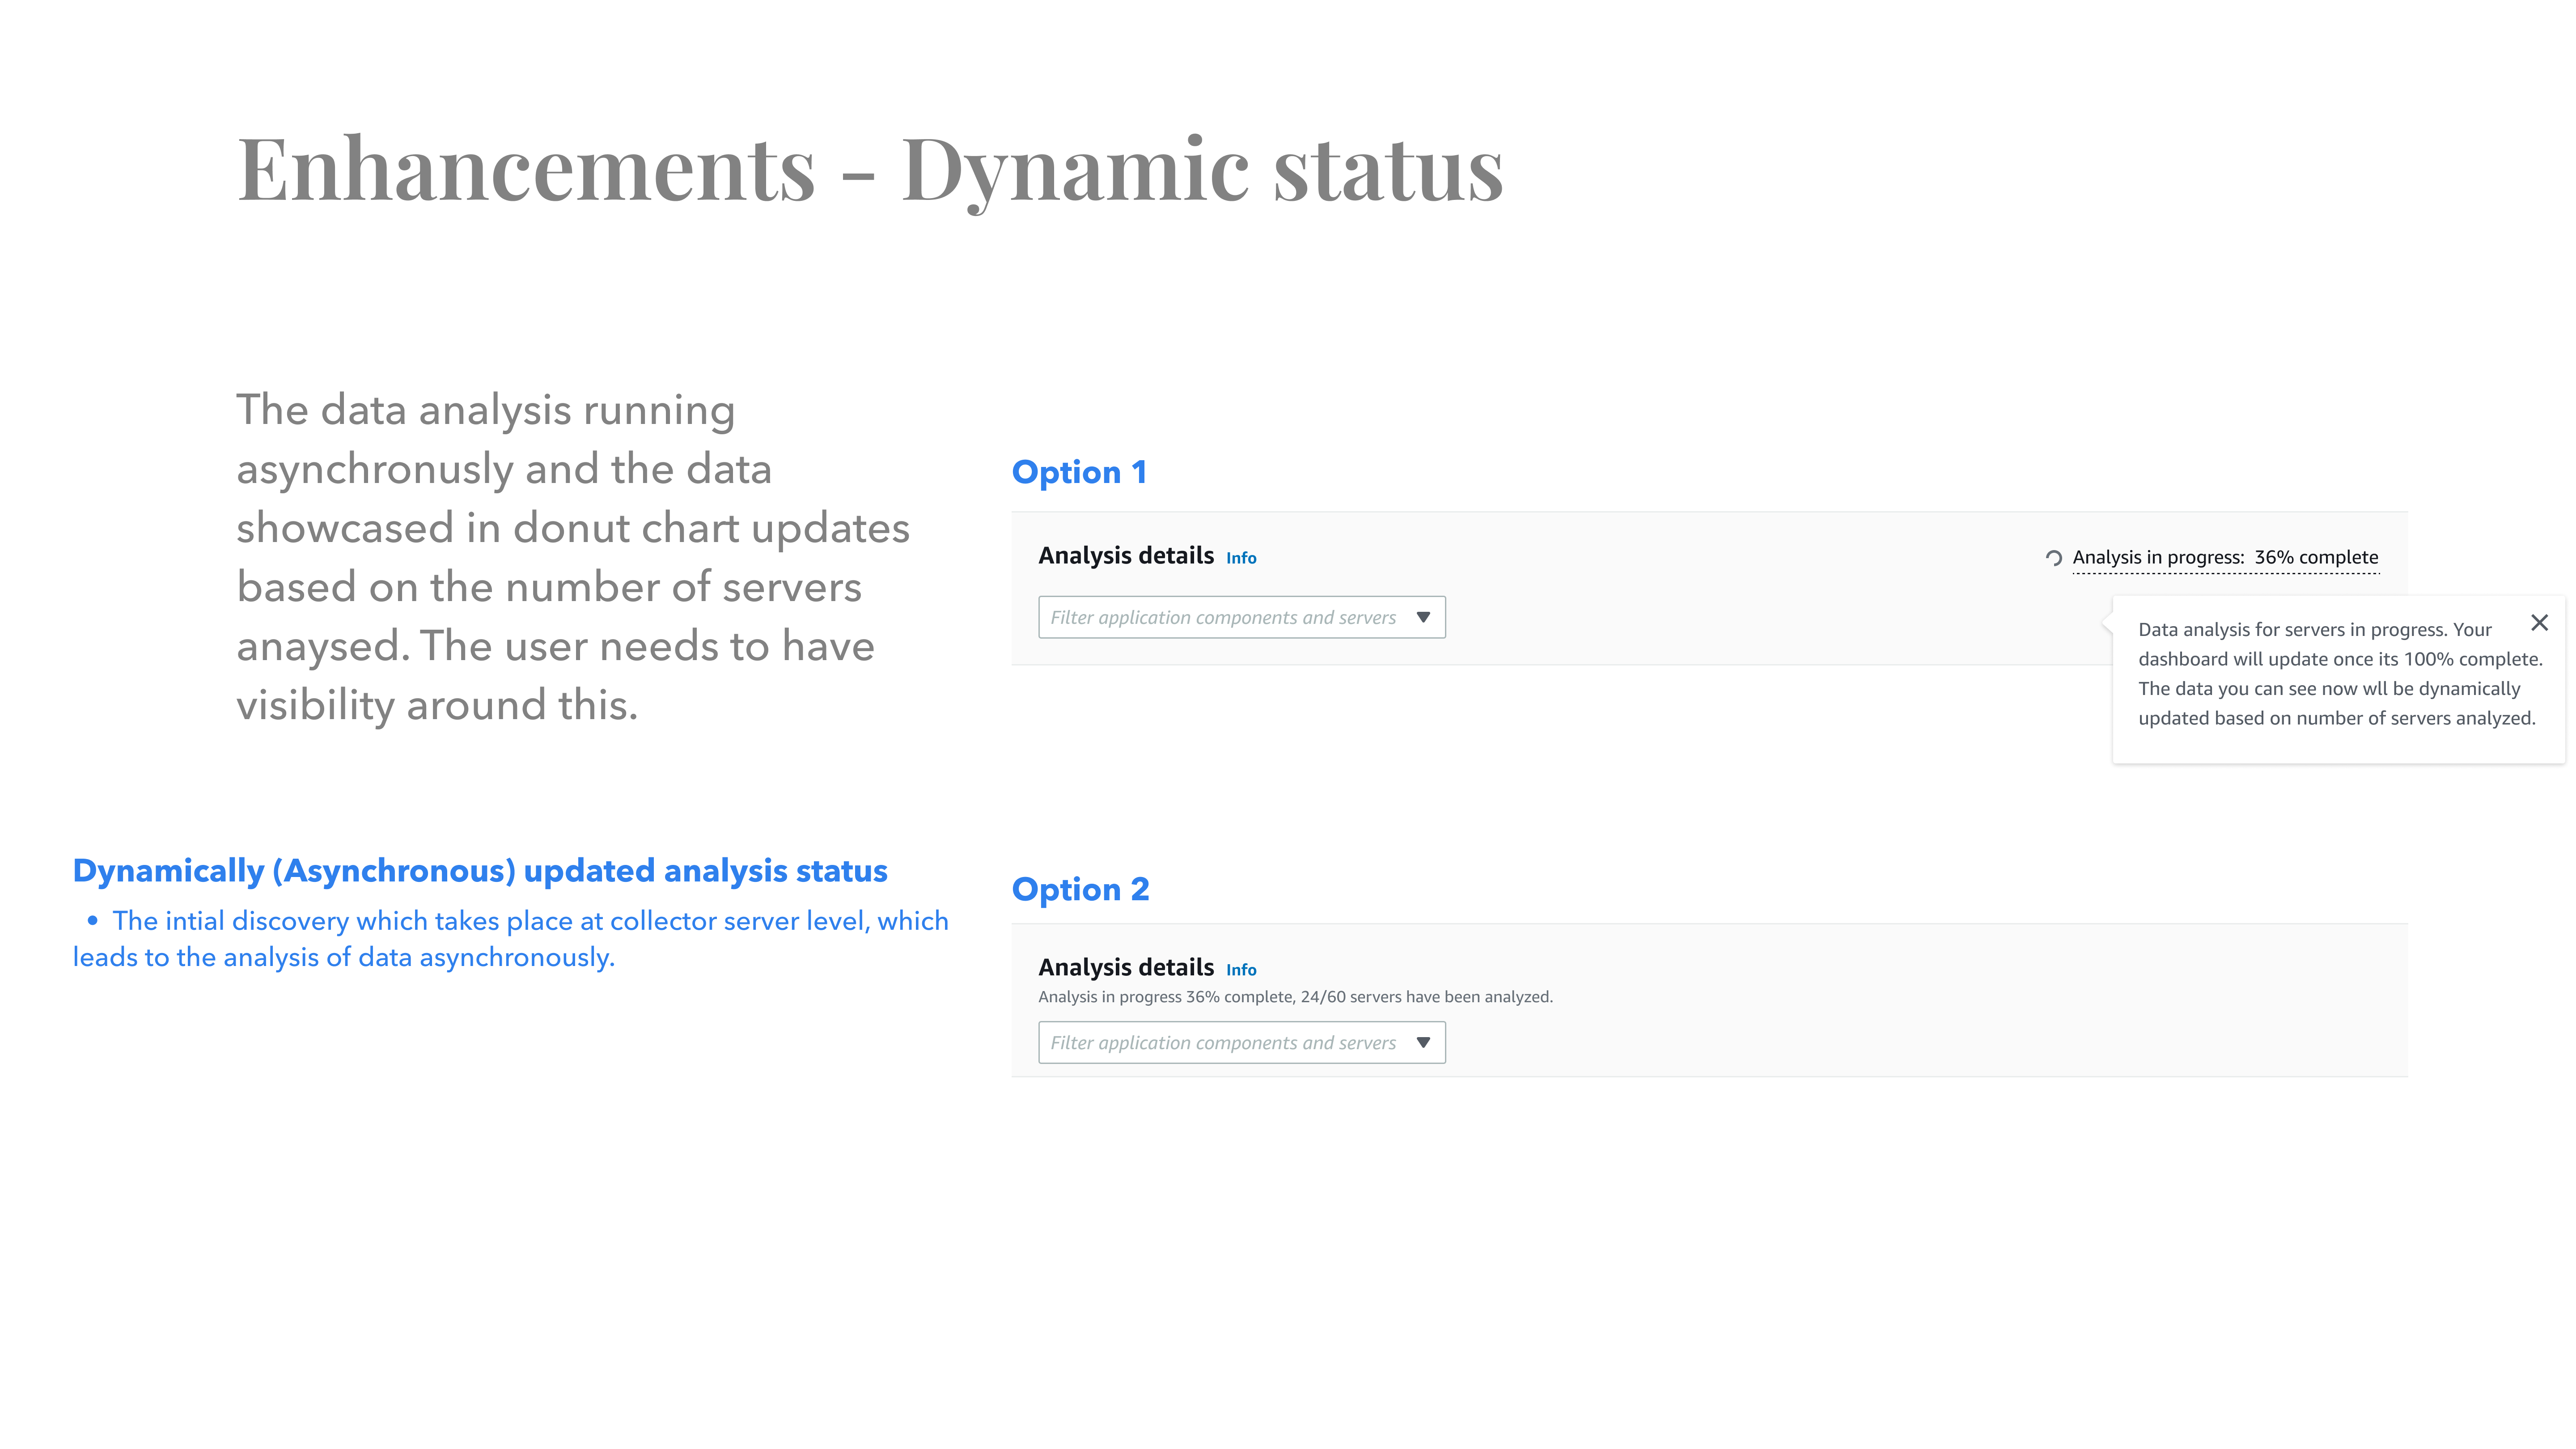This screenshot has width=2576, height=1449.
Task: Click dropdown arrow in Option 2 filter
Action: [x=1423, y=1042]
